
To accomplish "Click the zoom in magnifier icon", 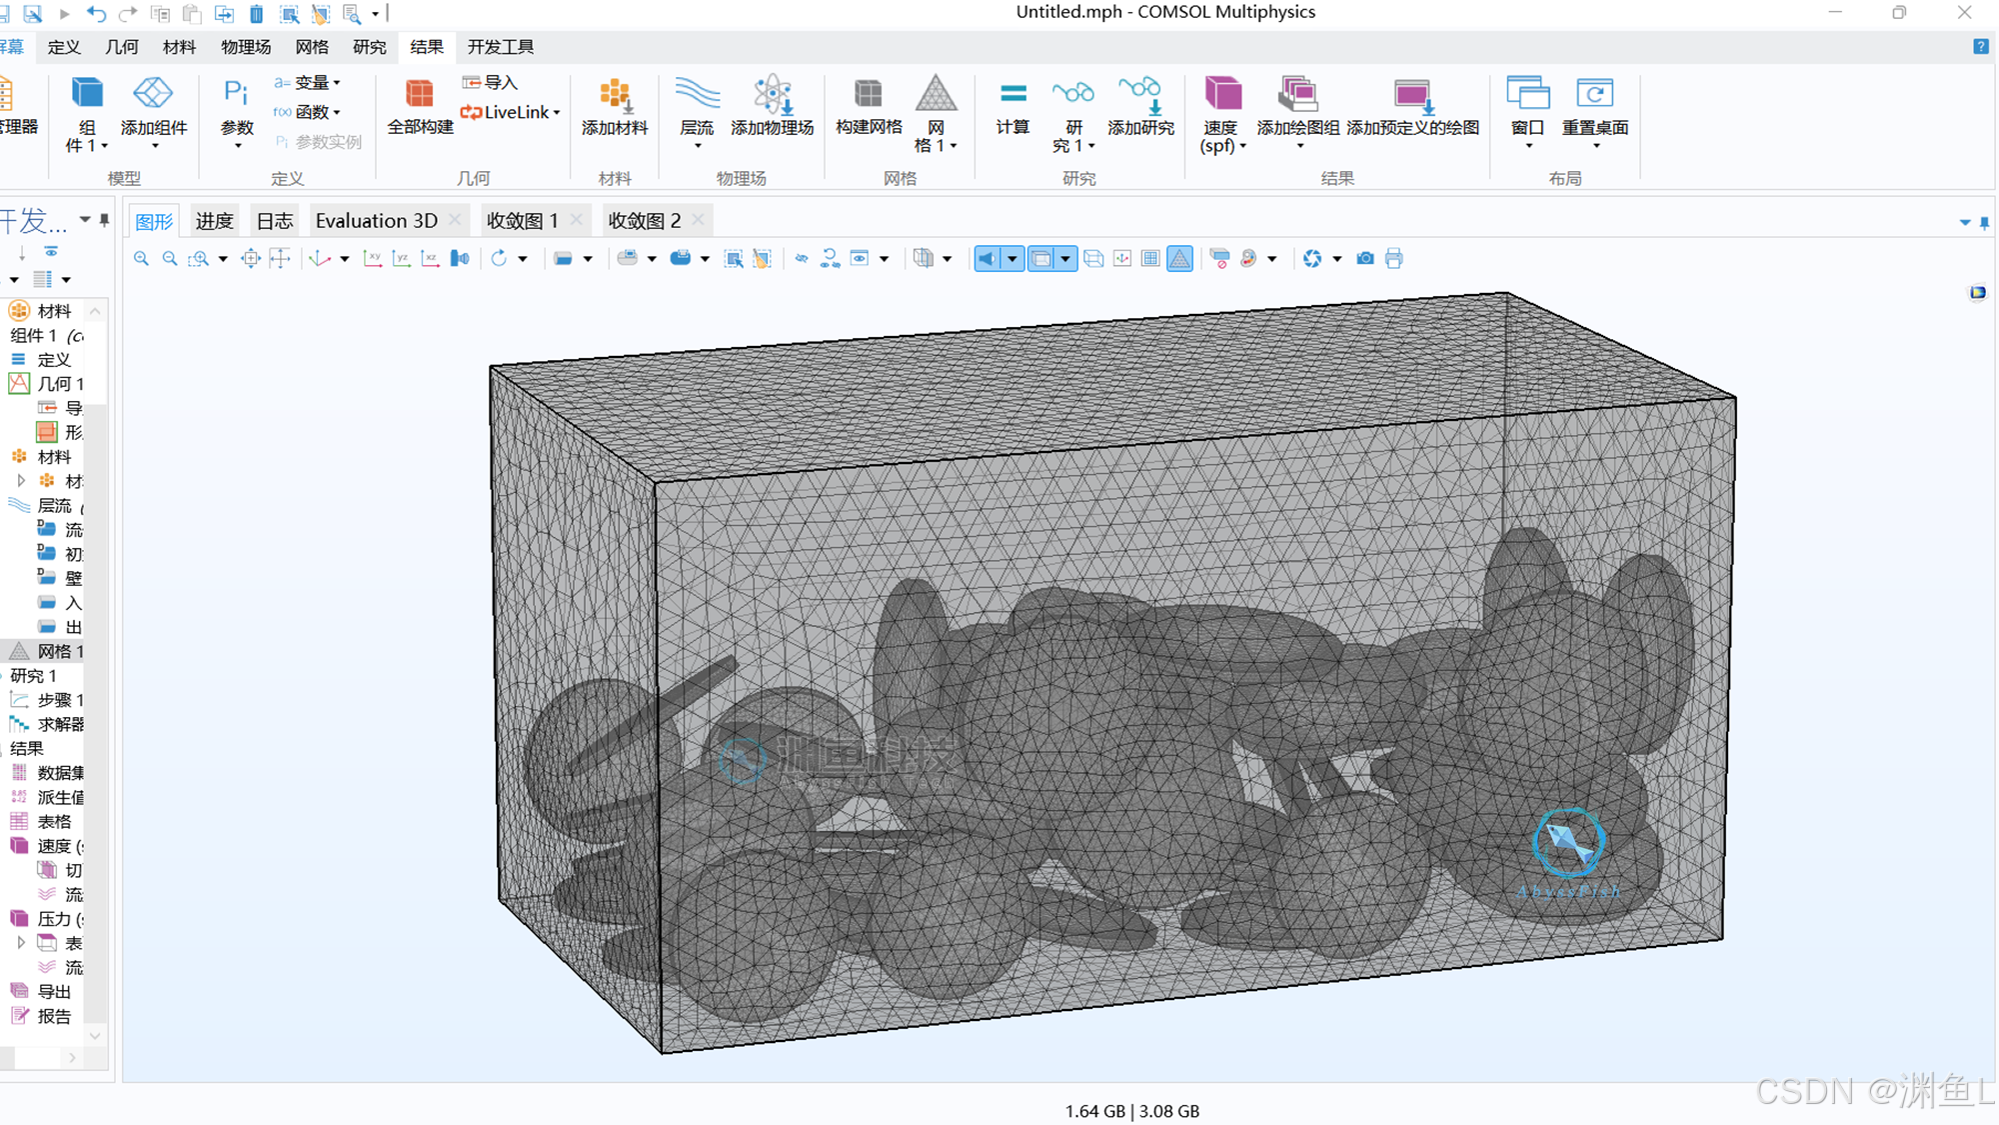I will tap(141, 259).
